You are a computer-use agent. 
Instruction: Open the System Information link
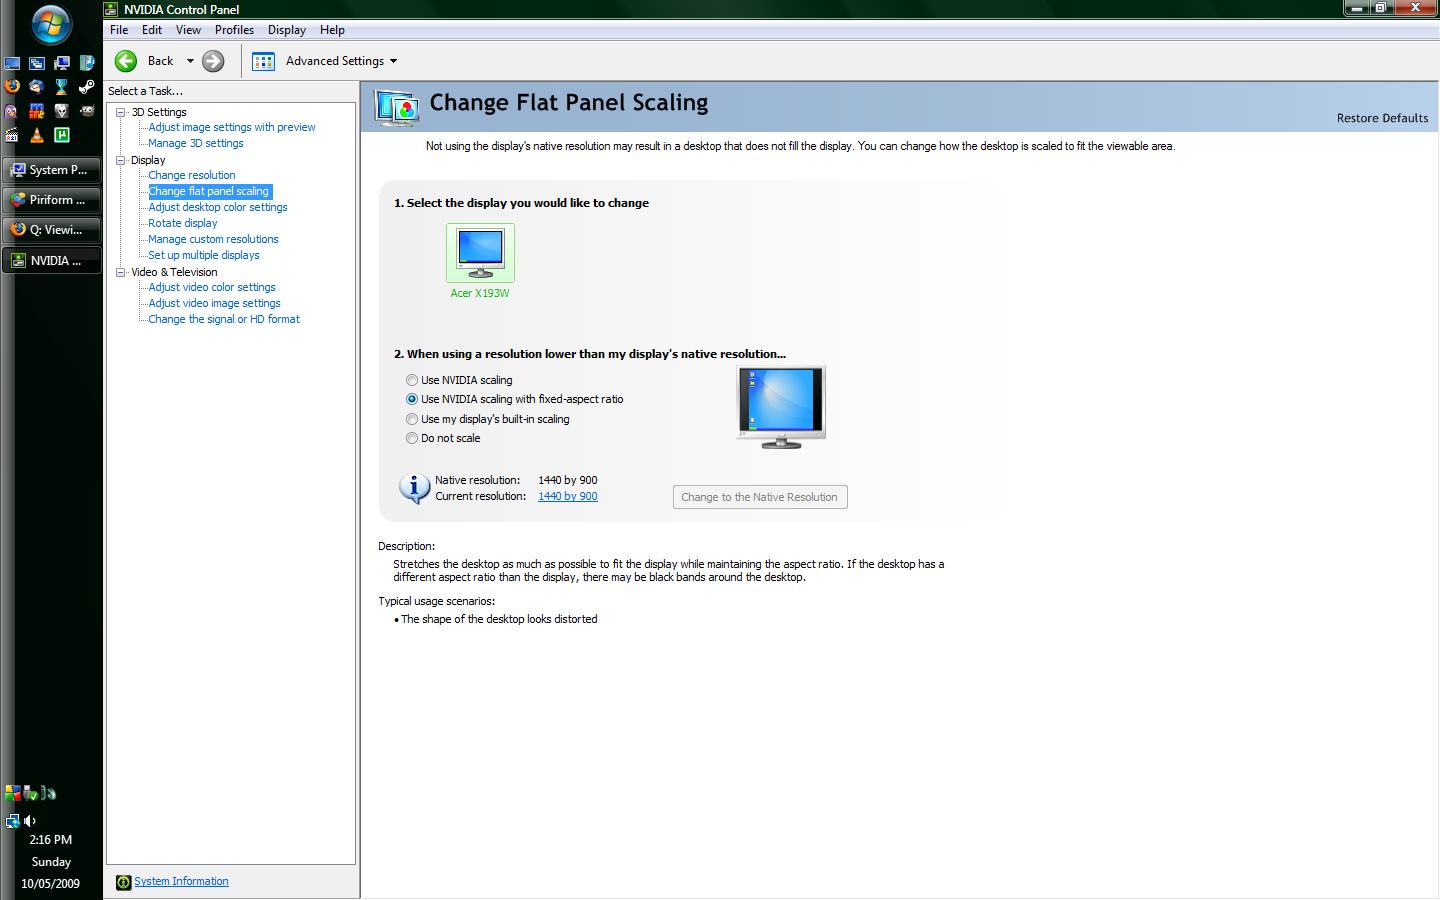(181, 881)
